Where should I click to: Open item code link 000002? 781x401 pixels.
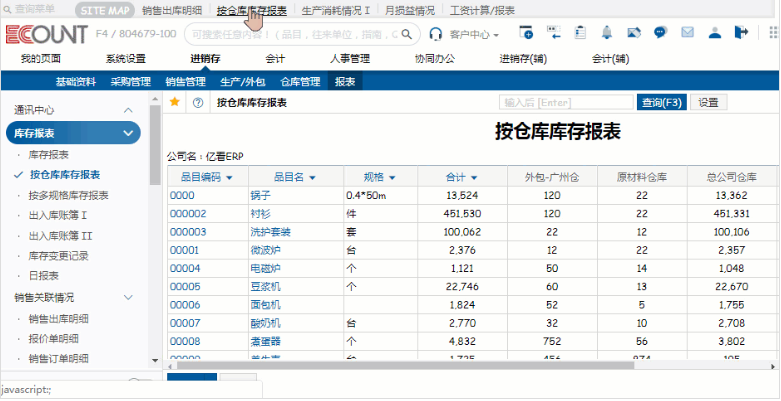point(188,214)
